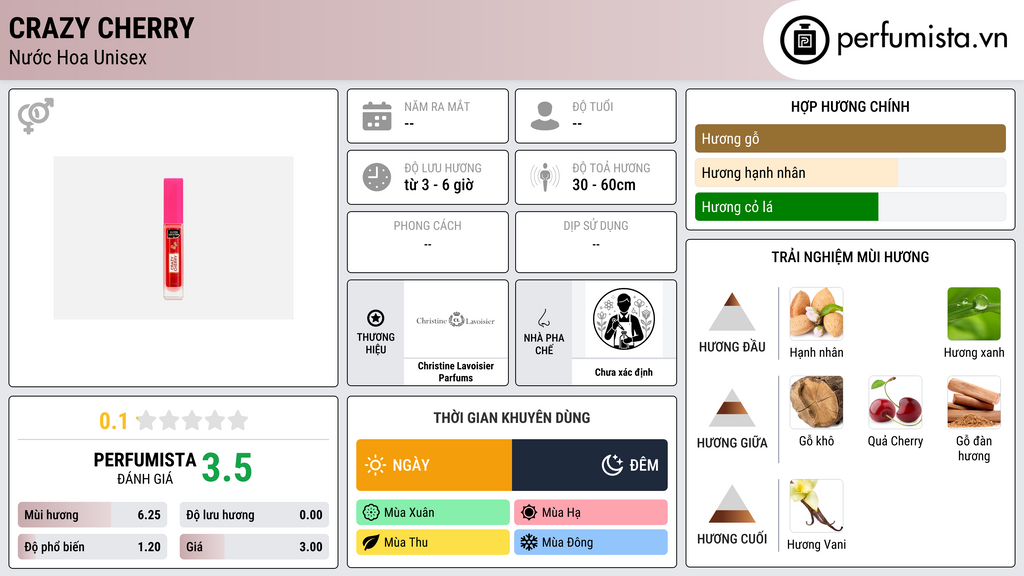Click the Quả Cherry note image
This screenshot has width=1024, height=576.
(x=895, y=402)
